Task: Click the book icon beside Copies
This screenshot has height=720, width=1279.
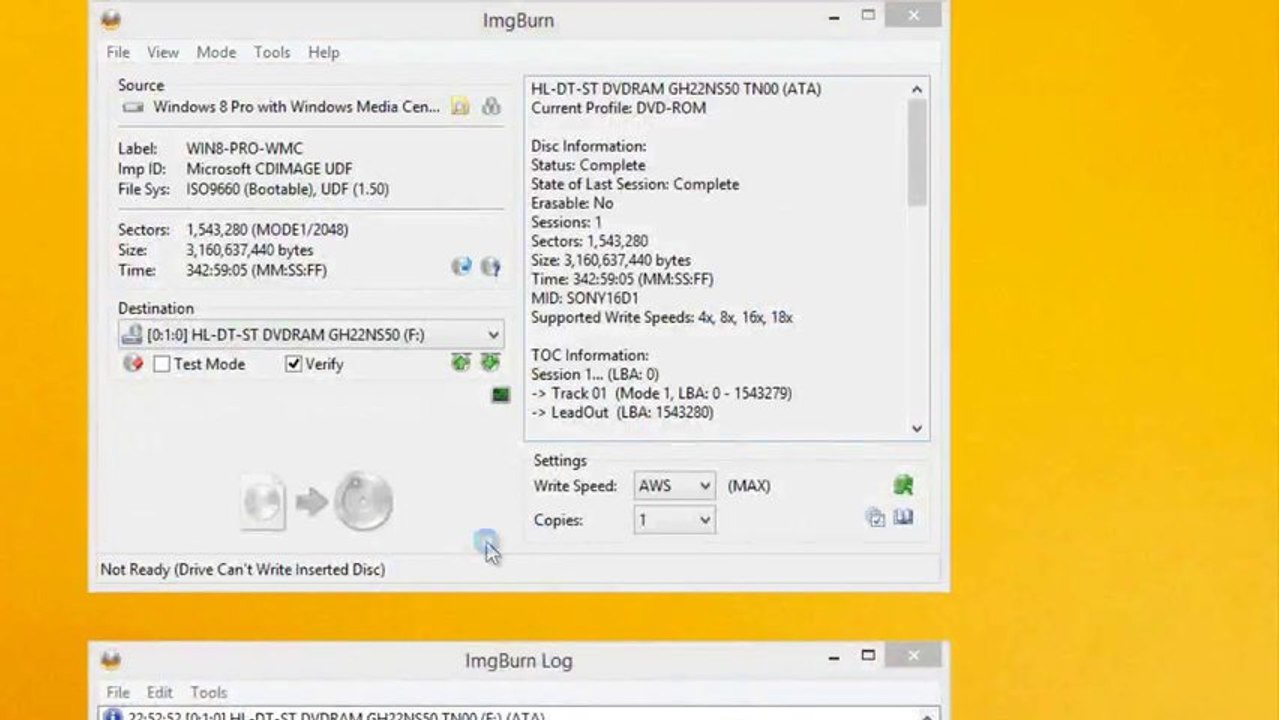Action: 903,518
